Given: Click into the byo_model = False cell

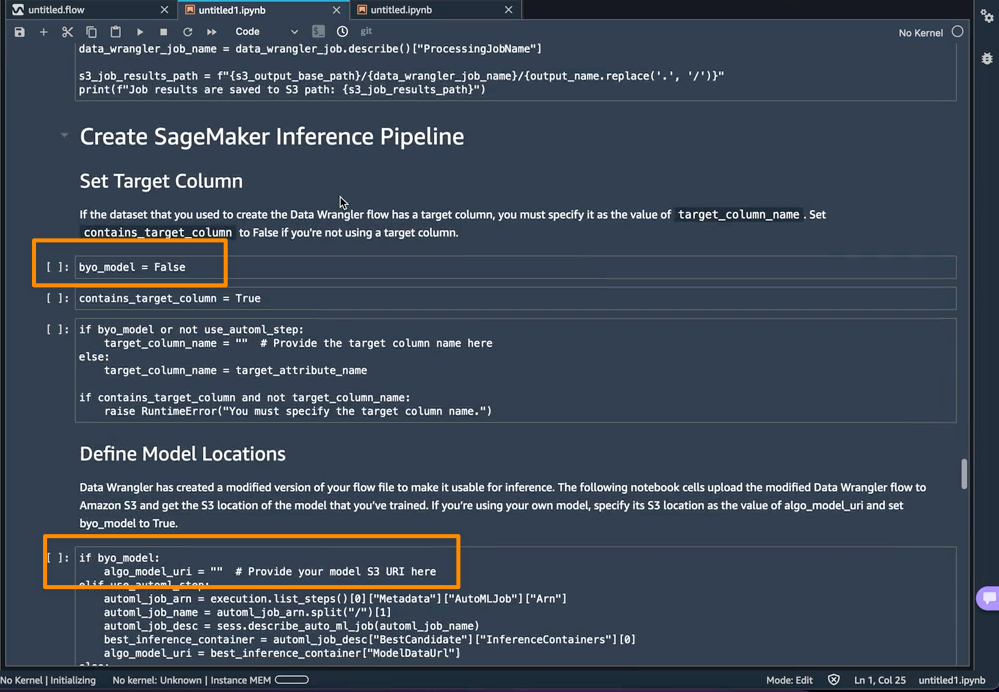Looking at the screenshot, I should click(515, 267).
